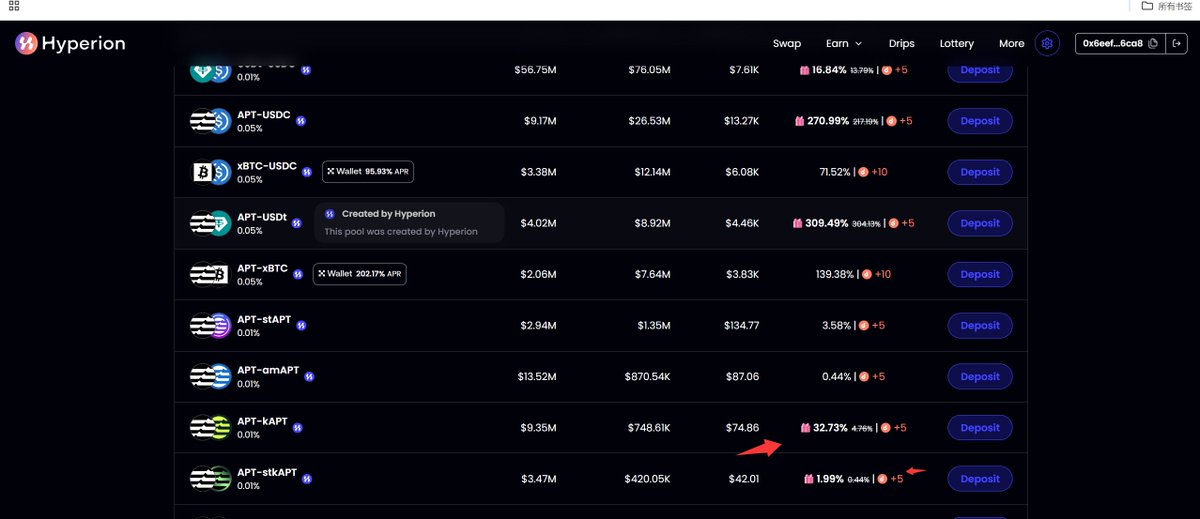Click wallet address 0x6eef…6ca8 button
The image size is (1200, 519).
click(1121, 44)
